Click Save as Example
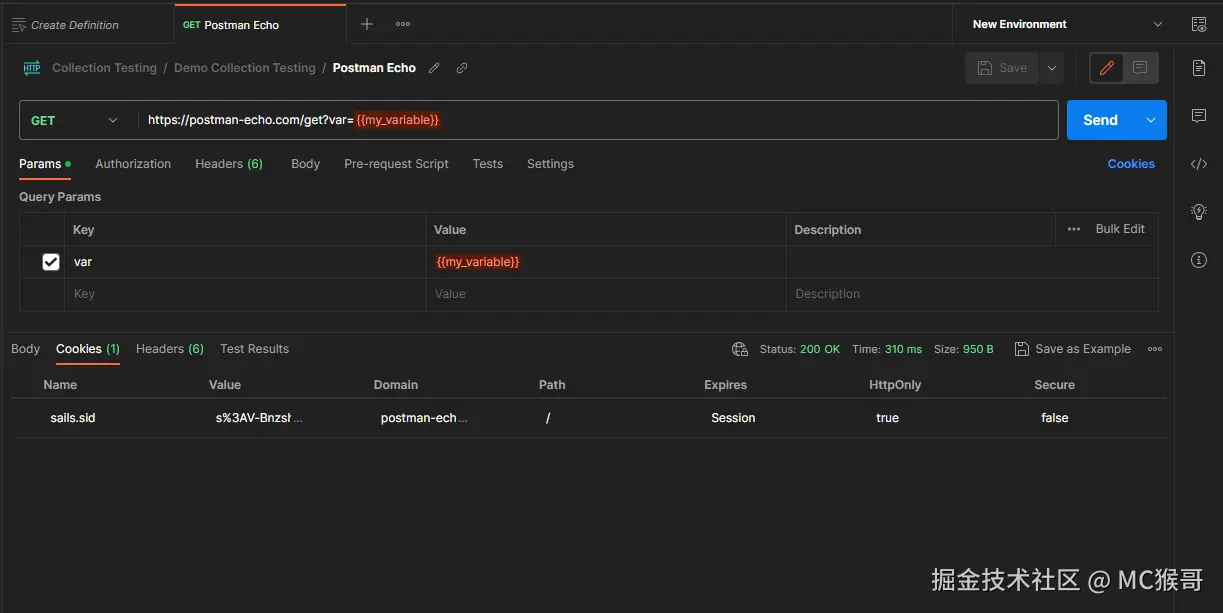The height and width of the screenshot is (613, 1223). click(1073, 349)
